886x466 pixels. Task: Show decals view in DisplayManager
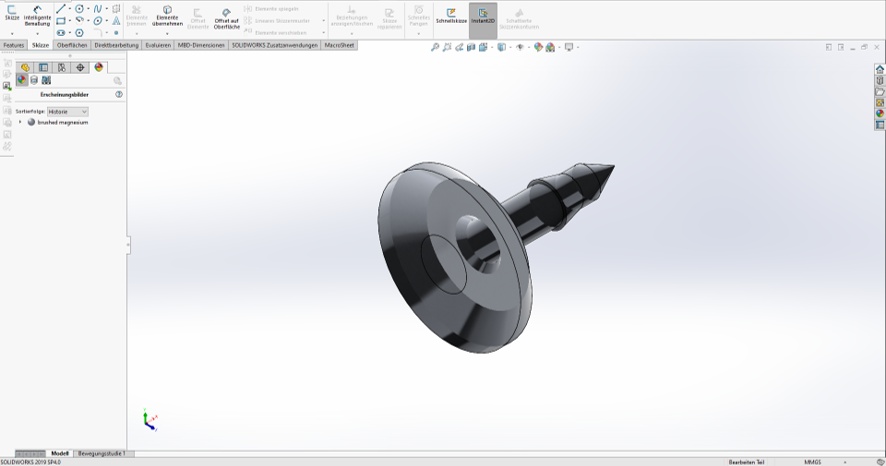tap(34, 80)
